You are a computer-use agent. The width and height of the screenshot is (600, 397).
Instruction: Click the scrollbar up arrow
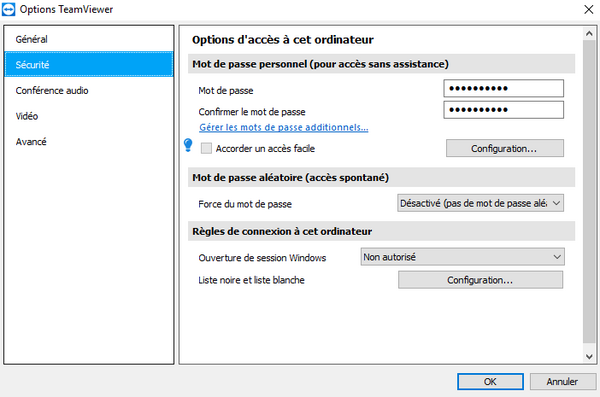[x=589, y=34]
